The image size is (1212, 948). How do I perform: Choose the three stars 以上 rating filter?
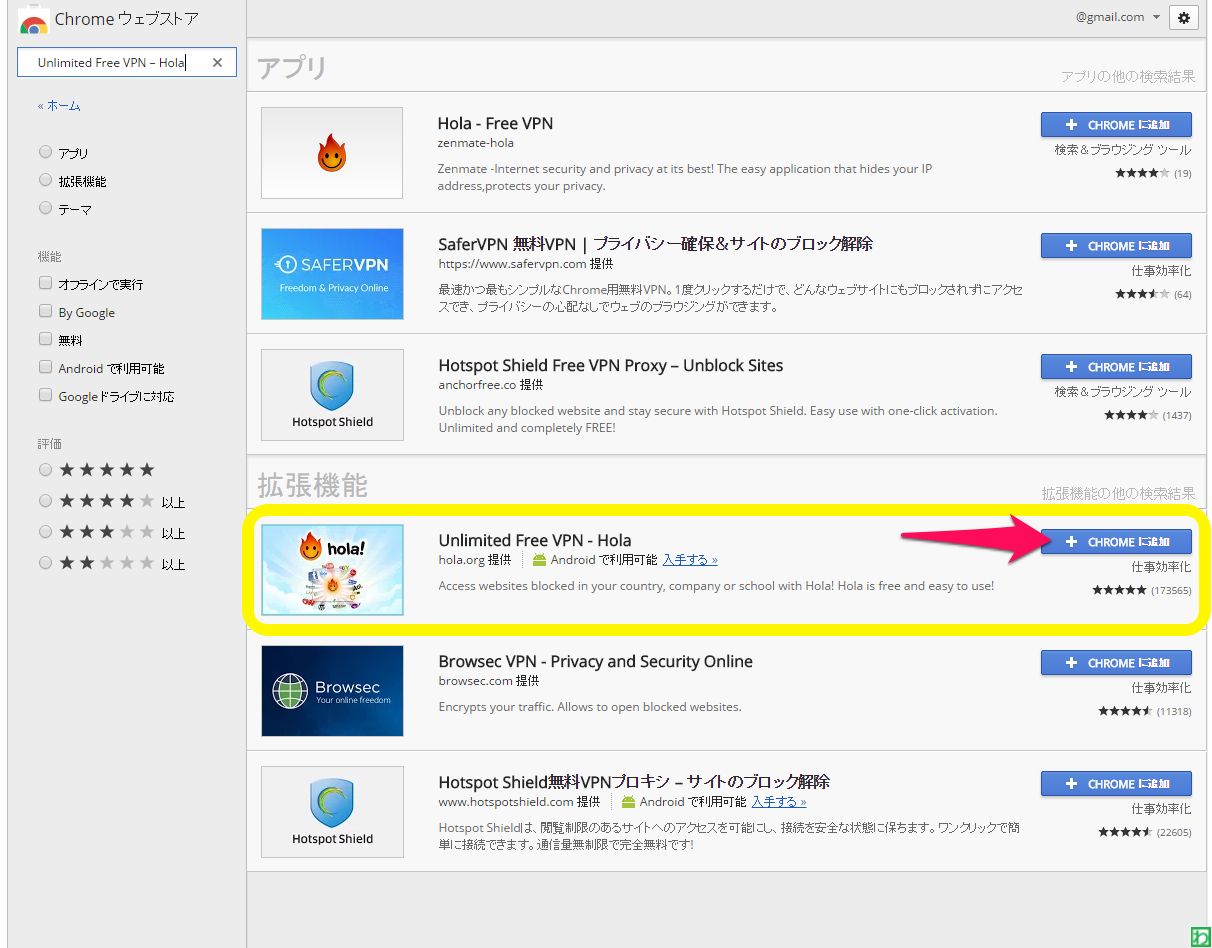click(45, 531)
